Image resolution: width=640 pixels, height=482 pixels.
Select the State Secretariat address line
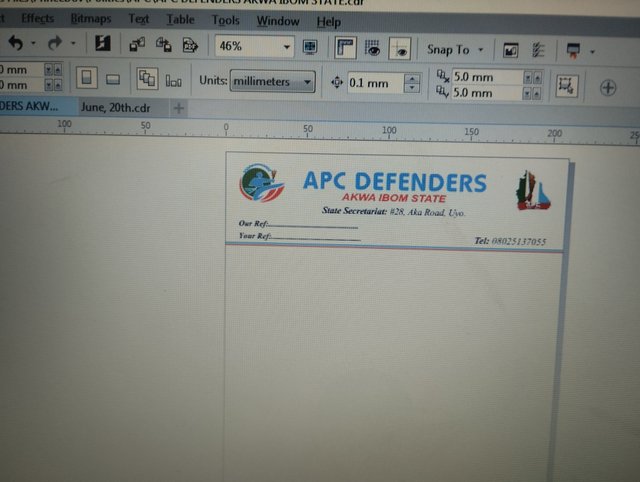[x=393, y=211]
